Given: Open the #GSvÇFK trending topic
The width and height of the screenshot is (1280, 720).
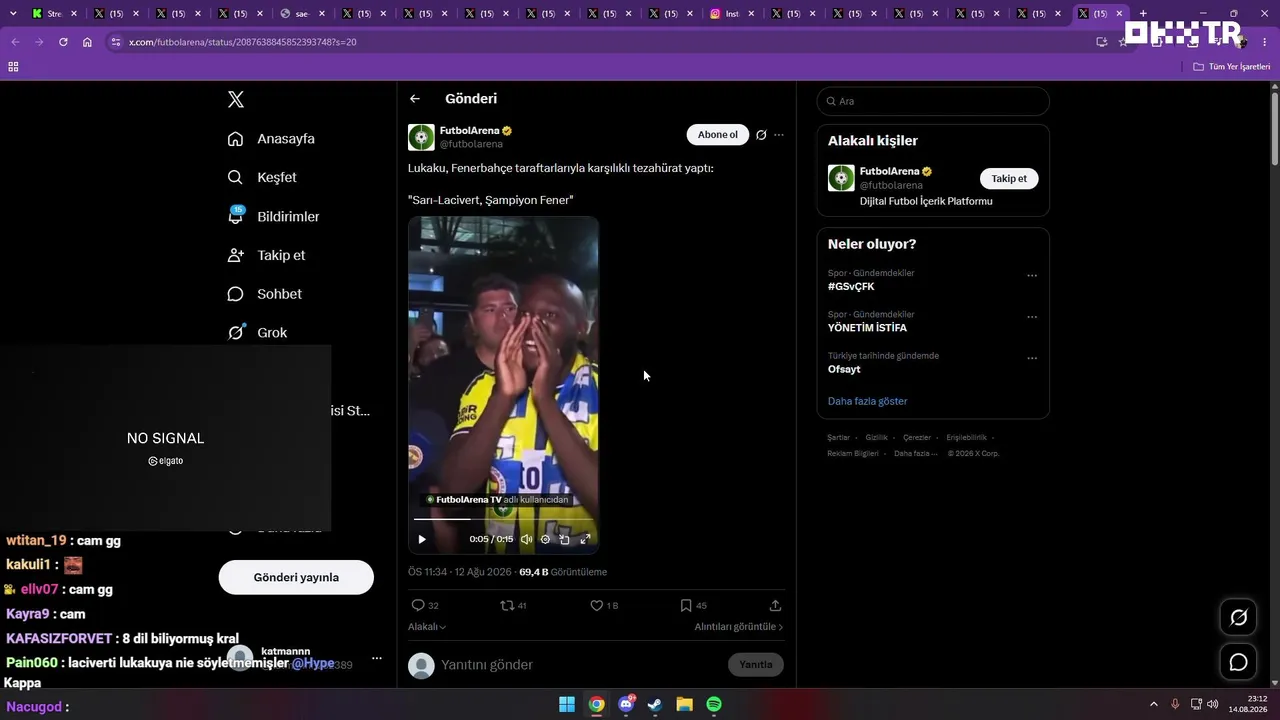Looking at the screenshot, I should click(851, 286).
